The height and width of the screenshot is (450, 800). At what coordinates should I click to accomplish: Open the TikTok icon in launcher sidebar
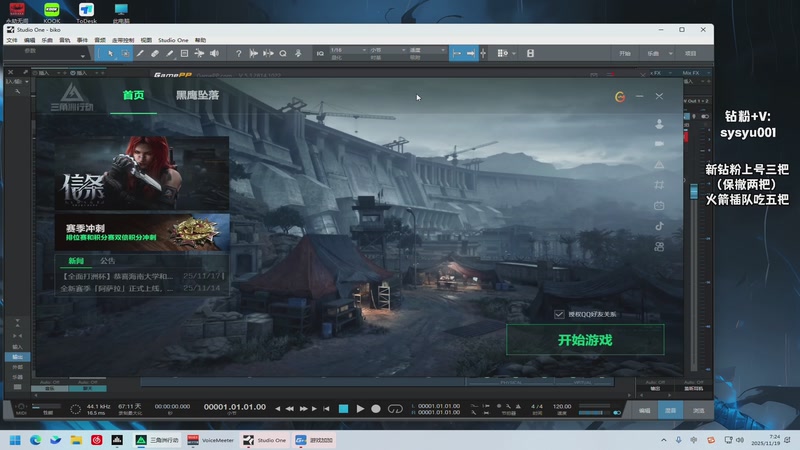[x=659, y=226]
